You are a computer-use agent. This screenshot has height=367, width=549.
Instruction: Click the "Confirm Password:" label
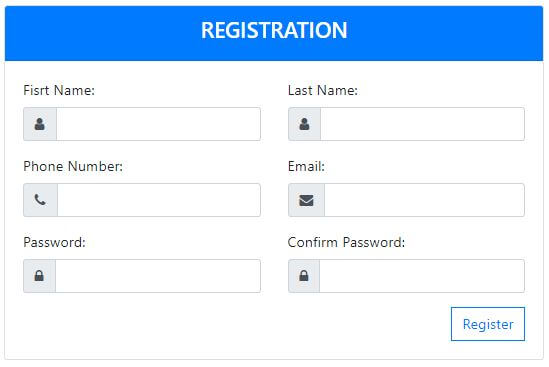click(346, 242)
